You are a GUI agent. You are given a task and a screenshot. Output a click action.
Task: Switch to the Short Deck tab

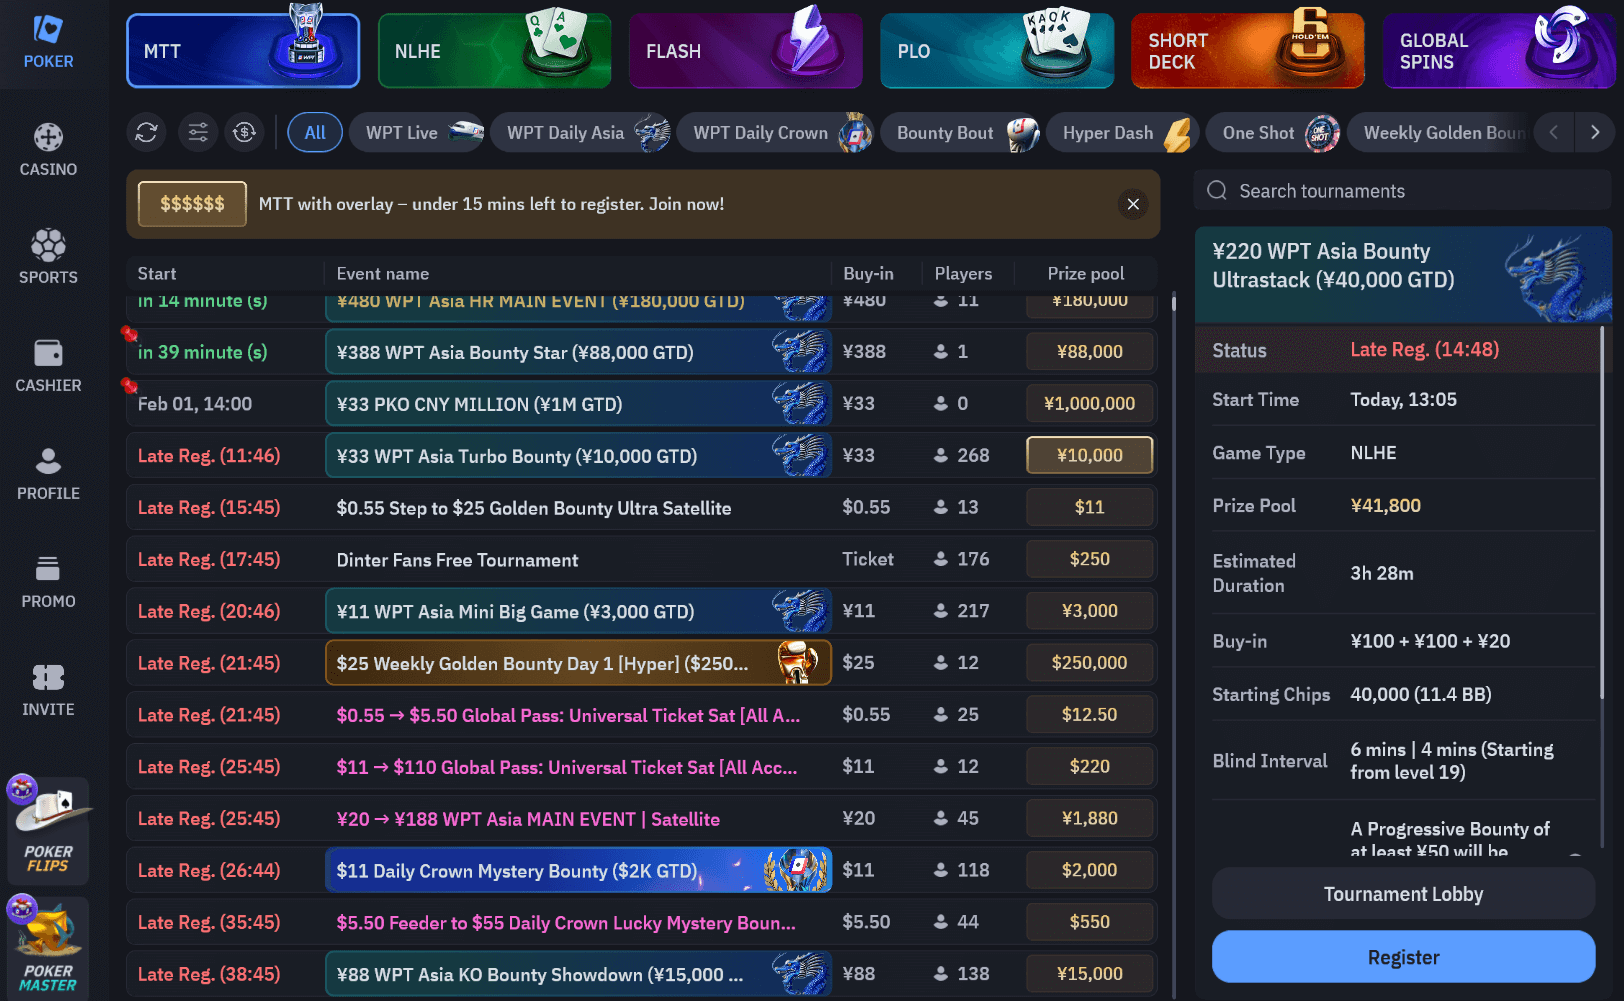(1247, 51)
